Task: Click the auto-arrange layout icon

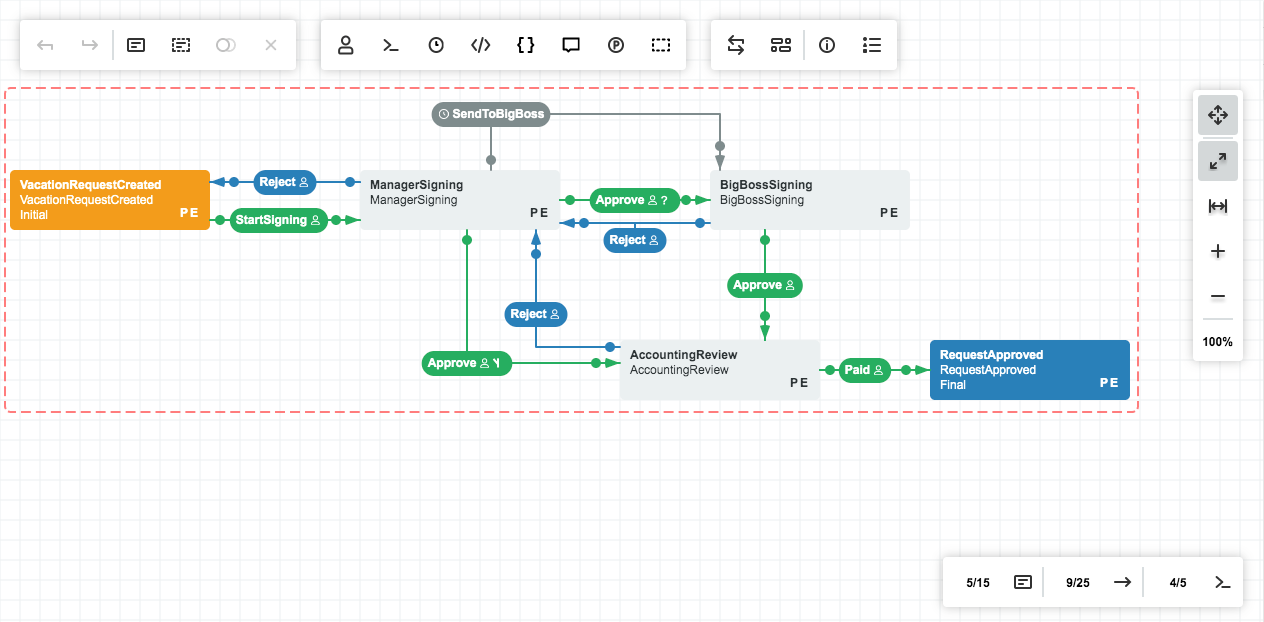Action: click(781, 45)
